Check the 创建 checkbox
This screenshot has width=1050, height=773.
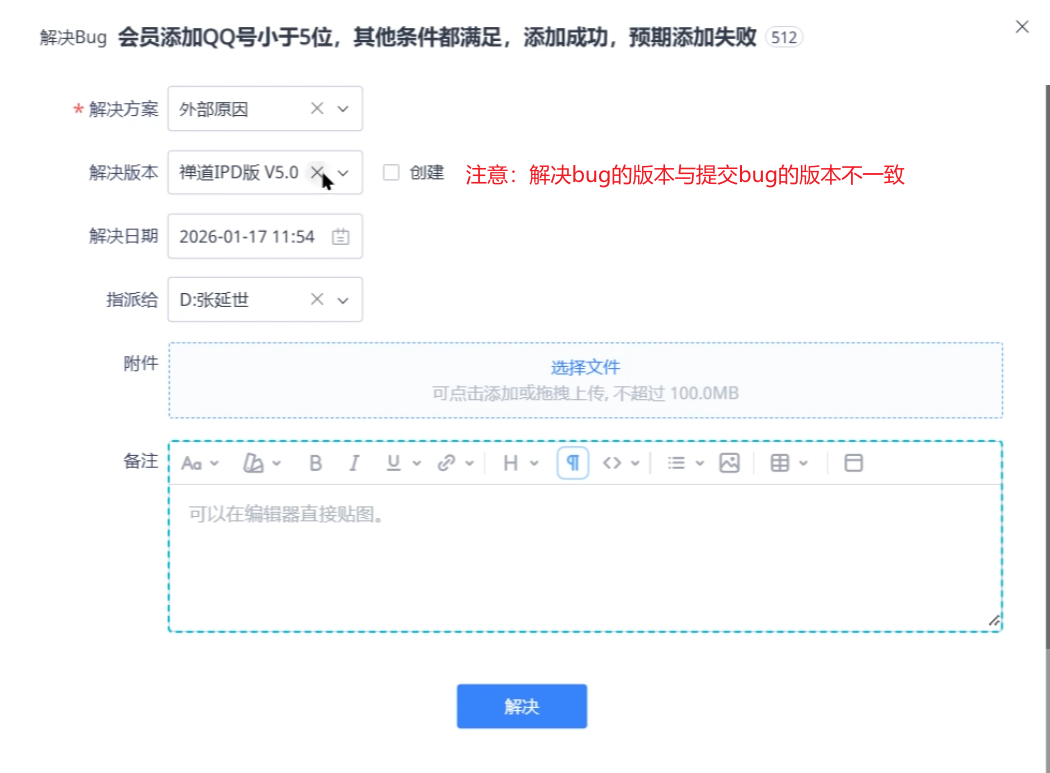pos(391,172)
